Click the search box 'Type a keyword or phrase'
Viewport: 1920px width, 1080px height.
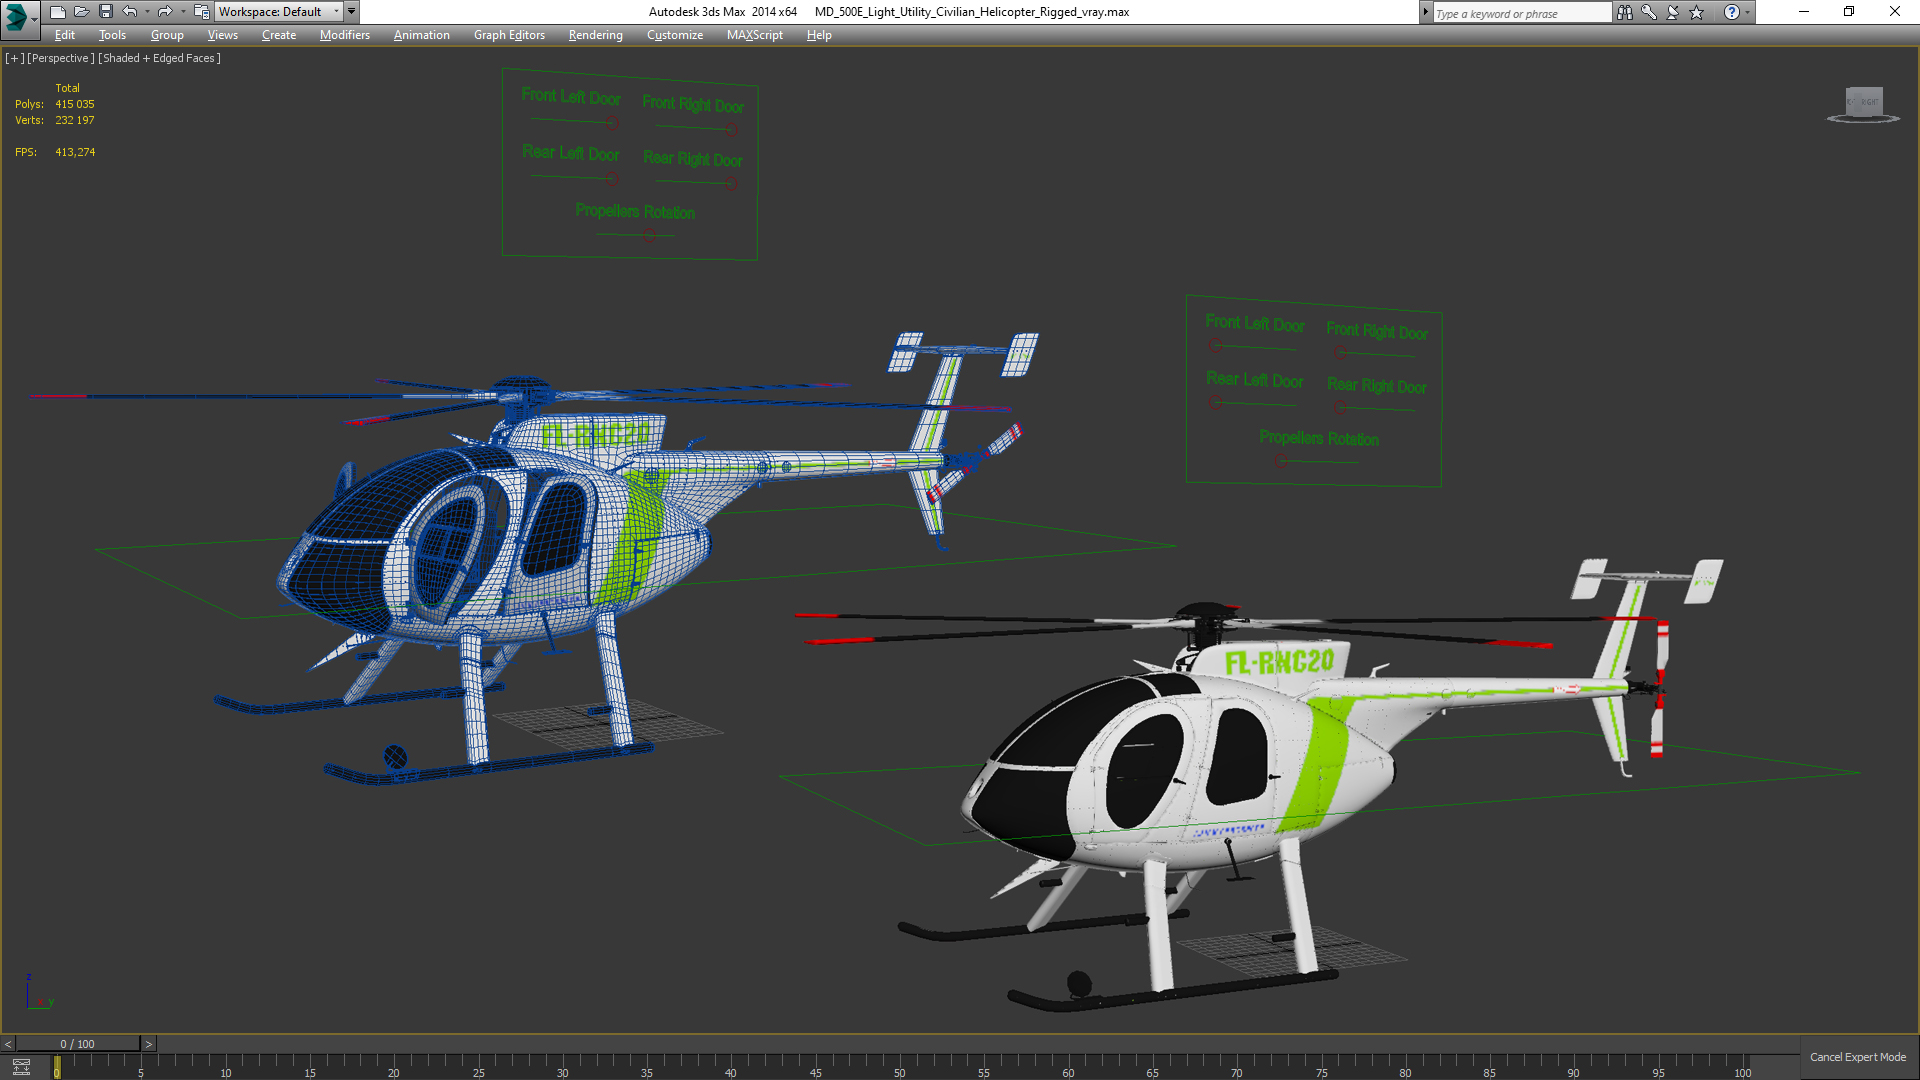coord(1522,13)
